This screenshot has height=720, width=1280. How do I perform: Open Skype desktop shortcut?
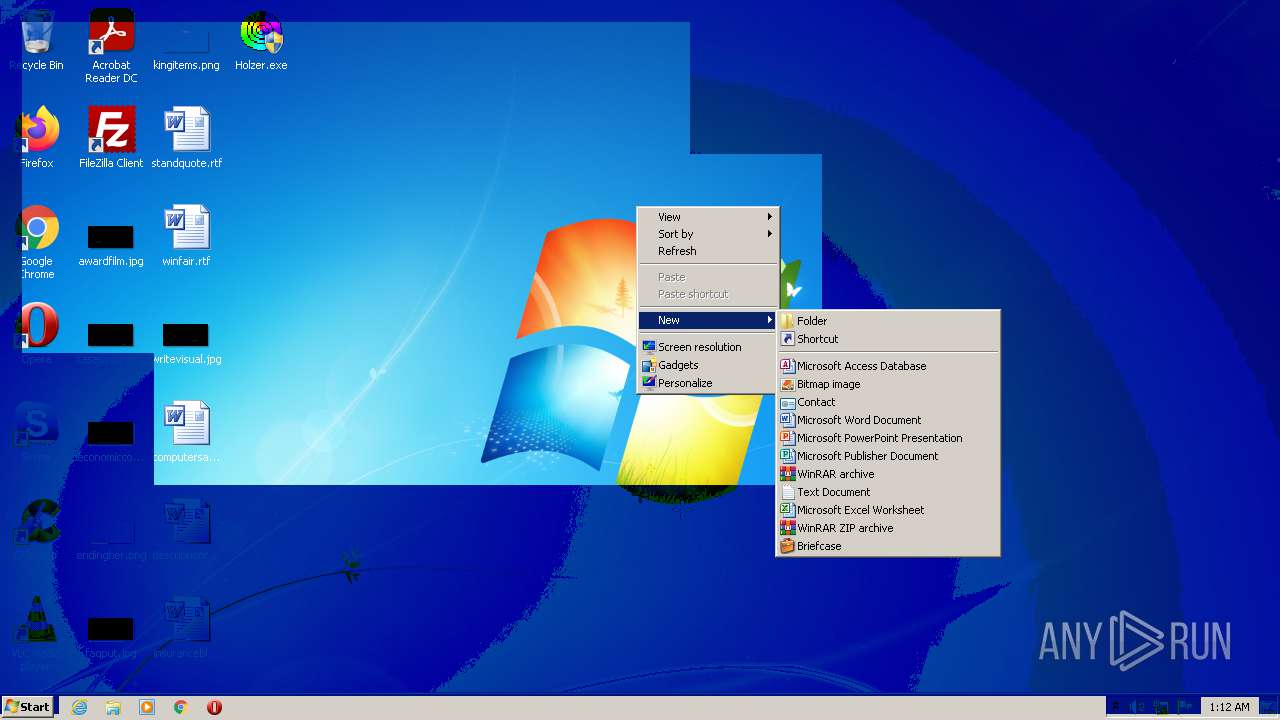tap(36, 432)
